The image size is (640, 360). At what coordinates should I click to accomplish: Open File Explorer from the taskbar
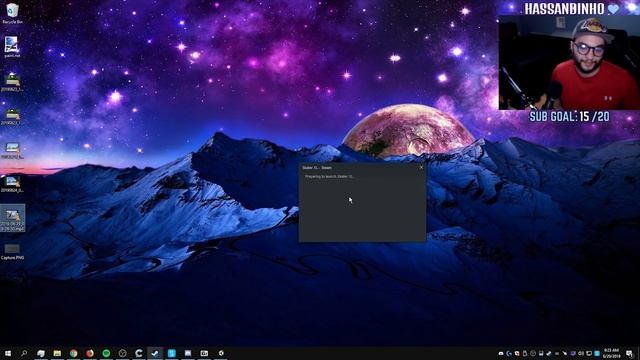pos(57,353)
